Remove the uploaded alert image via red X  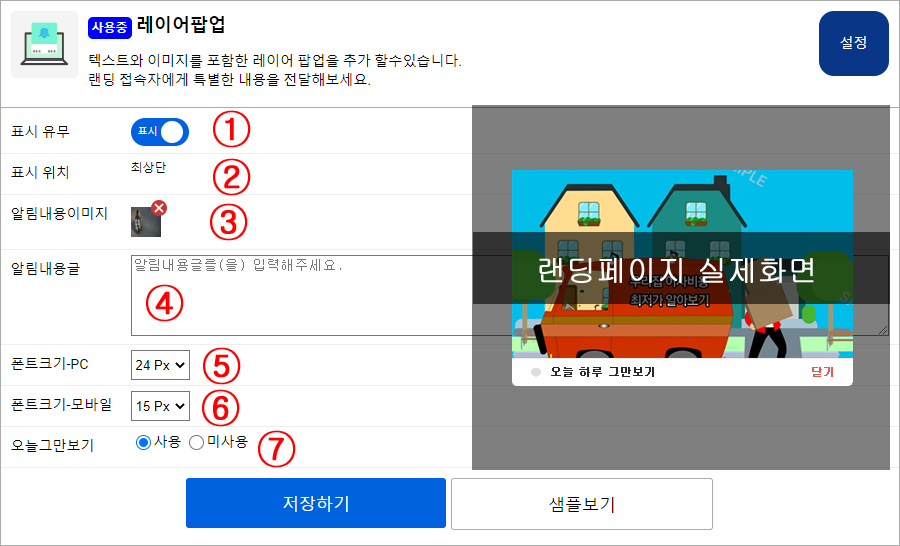[x=159, y=208]
